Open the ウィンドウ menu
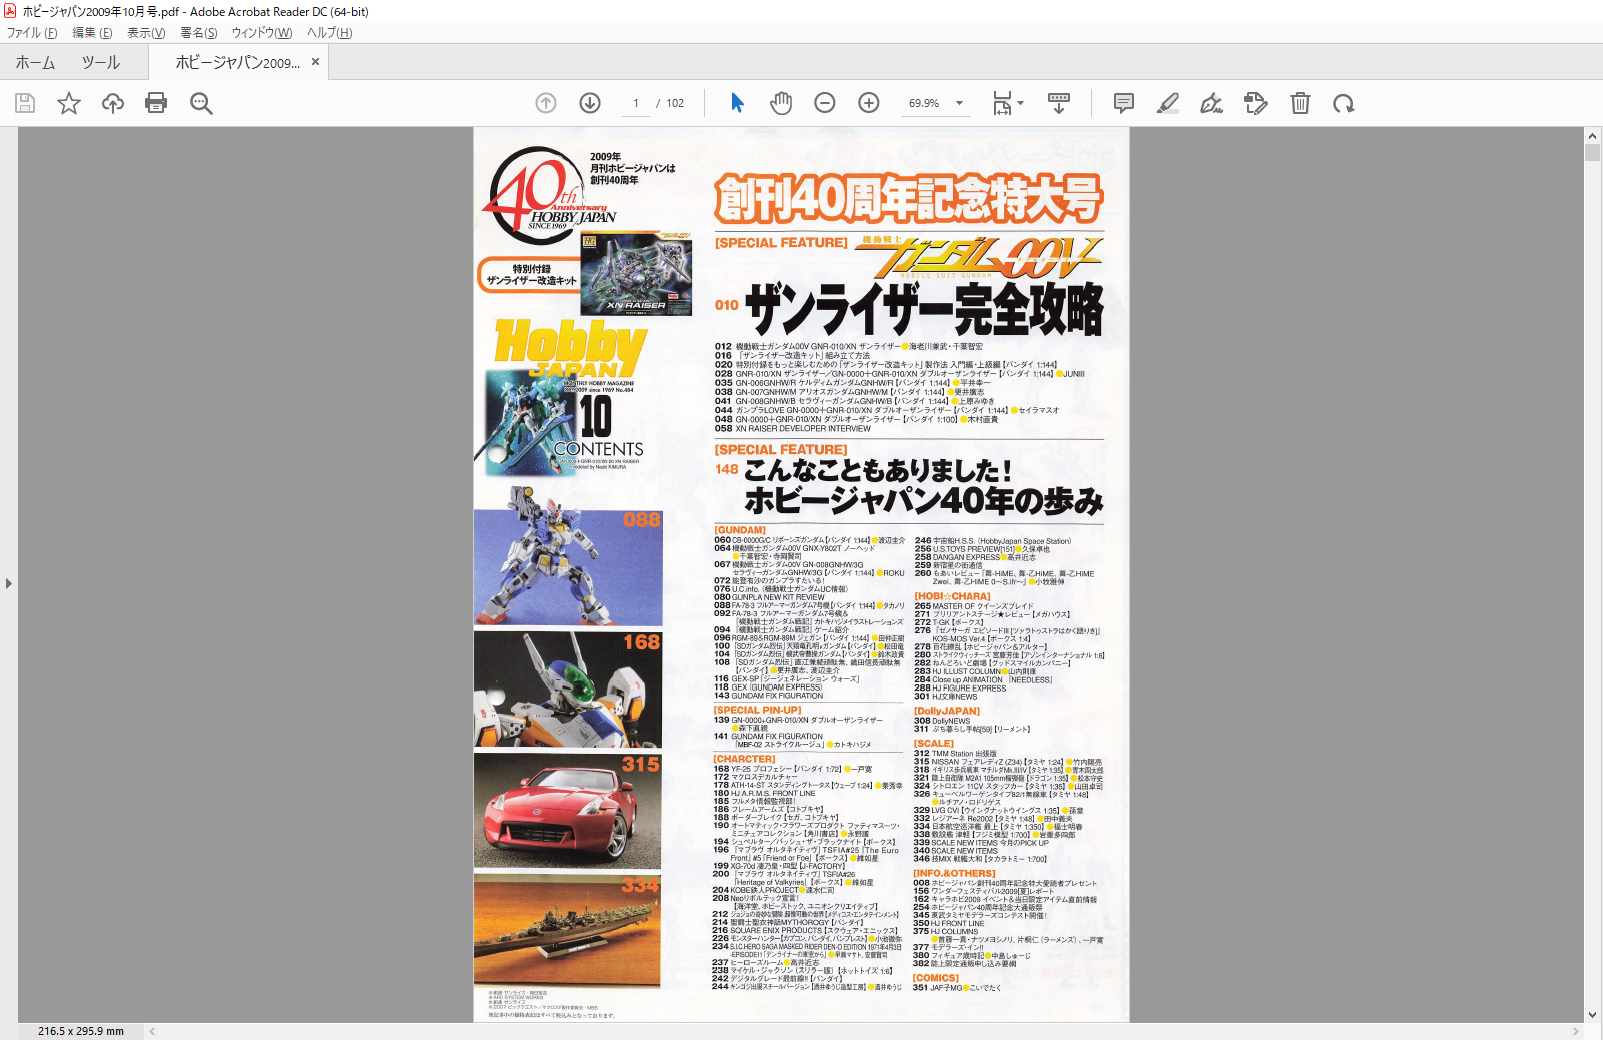 tap(262, 33)
